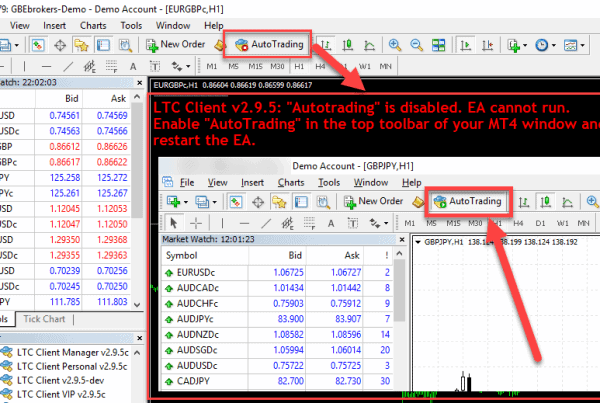Select horizontal line tool in outer drawing toolbar
The height and width of the screenshot is (403, 600).
tap(46, 67)
